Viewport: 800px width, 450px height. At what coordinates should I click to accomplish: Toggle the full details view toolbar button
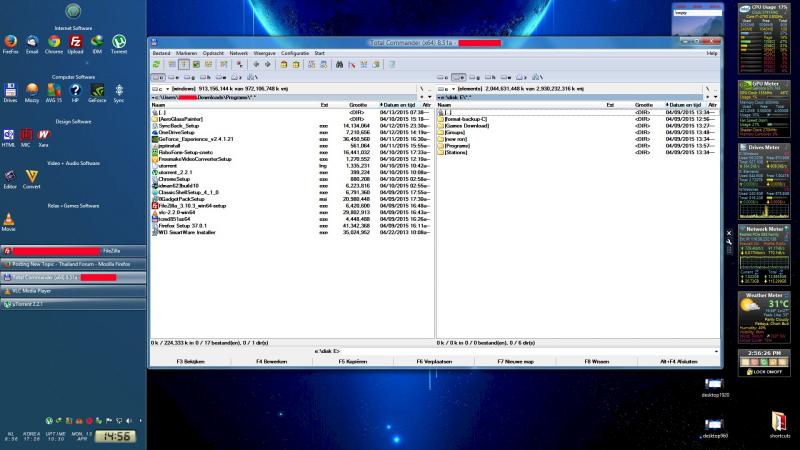184,65
